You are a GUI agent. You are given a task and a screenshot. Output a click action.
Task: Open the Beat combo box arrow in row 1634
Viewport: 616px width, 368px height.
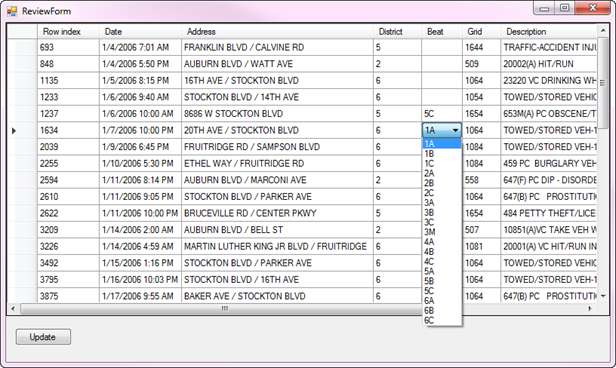tap(455, 130)
